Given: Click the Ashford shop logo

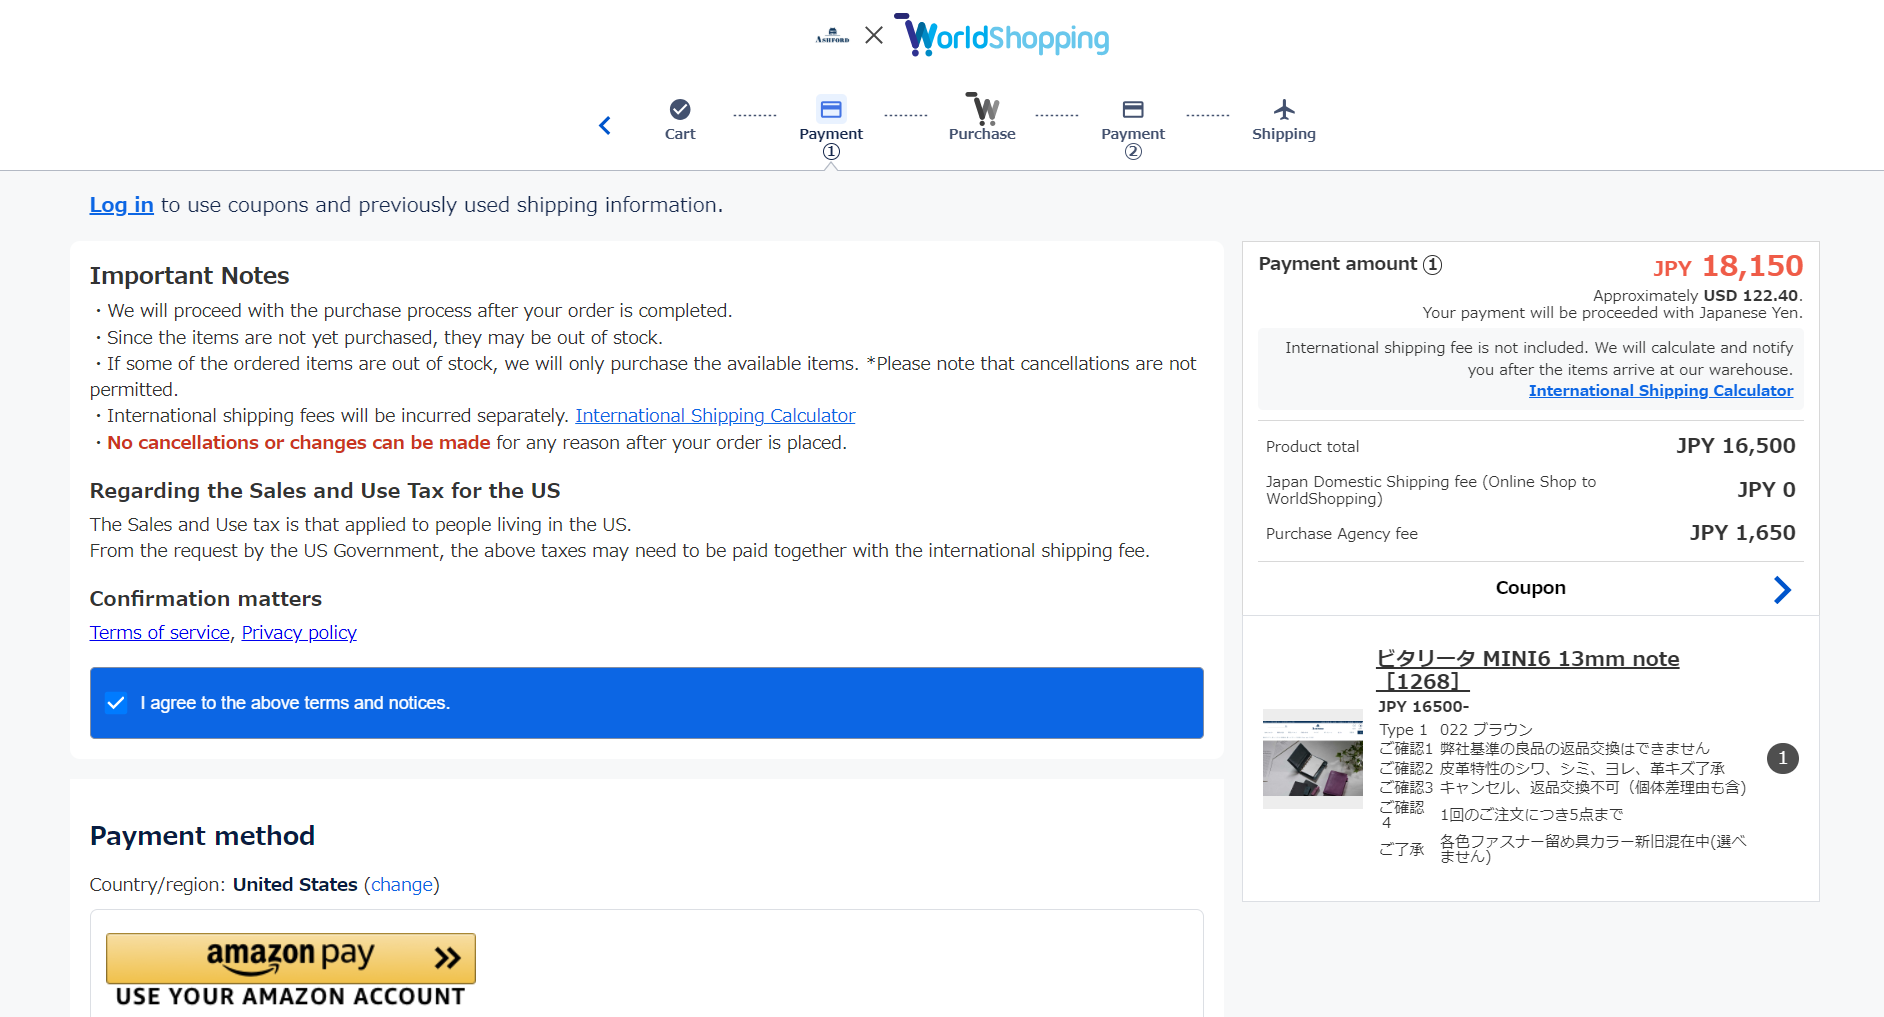Looking at the screenshot, I should point(832,37).
